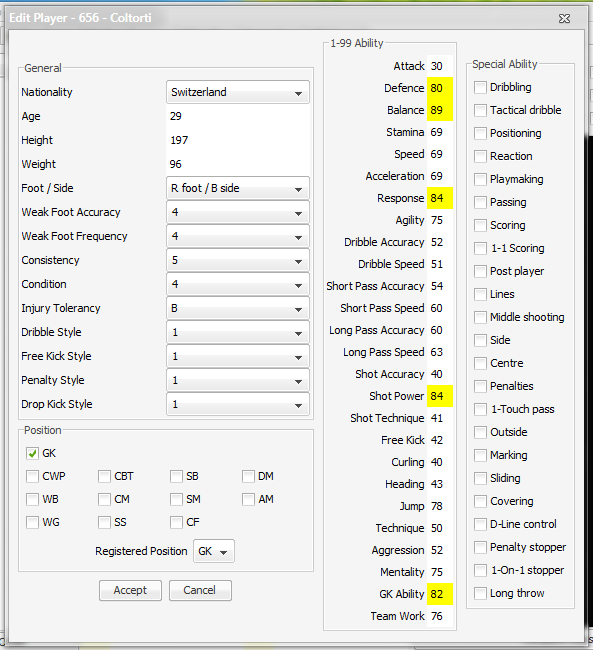Close the Edit Player dialog
593x650 pixels.
click(564, 18)
